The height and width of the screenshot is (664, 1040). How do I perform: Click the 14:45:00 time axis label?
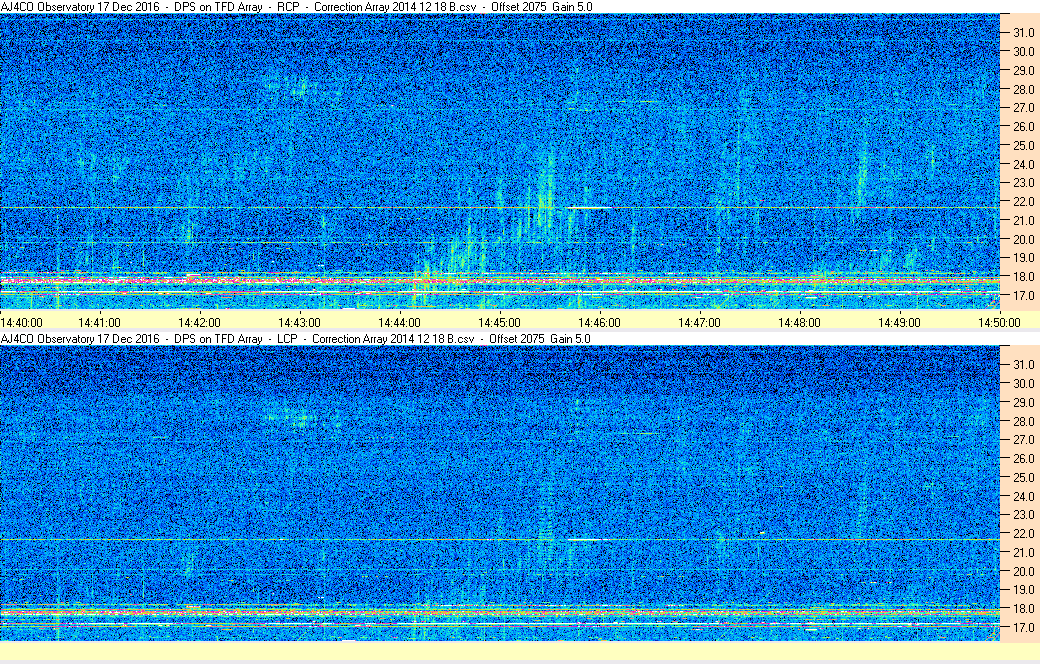point(499,323)
